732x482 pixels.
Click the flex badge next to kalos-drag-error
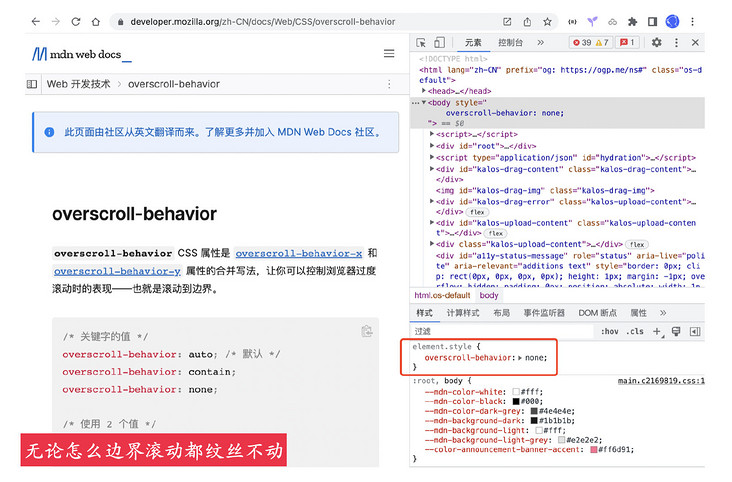pos(477,212)
